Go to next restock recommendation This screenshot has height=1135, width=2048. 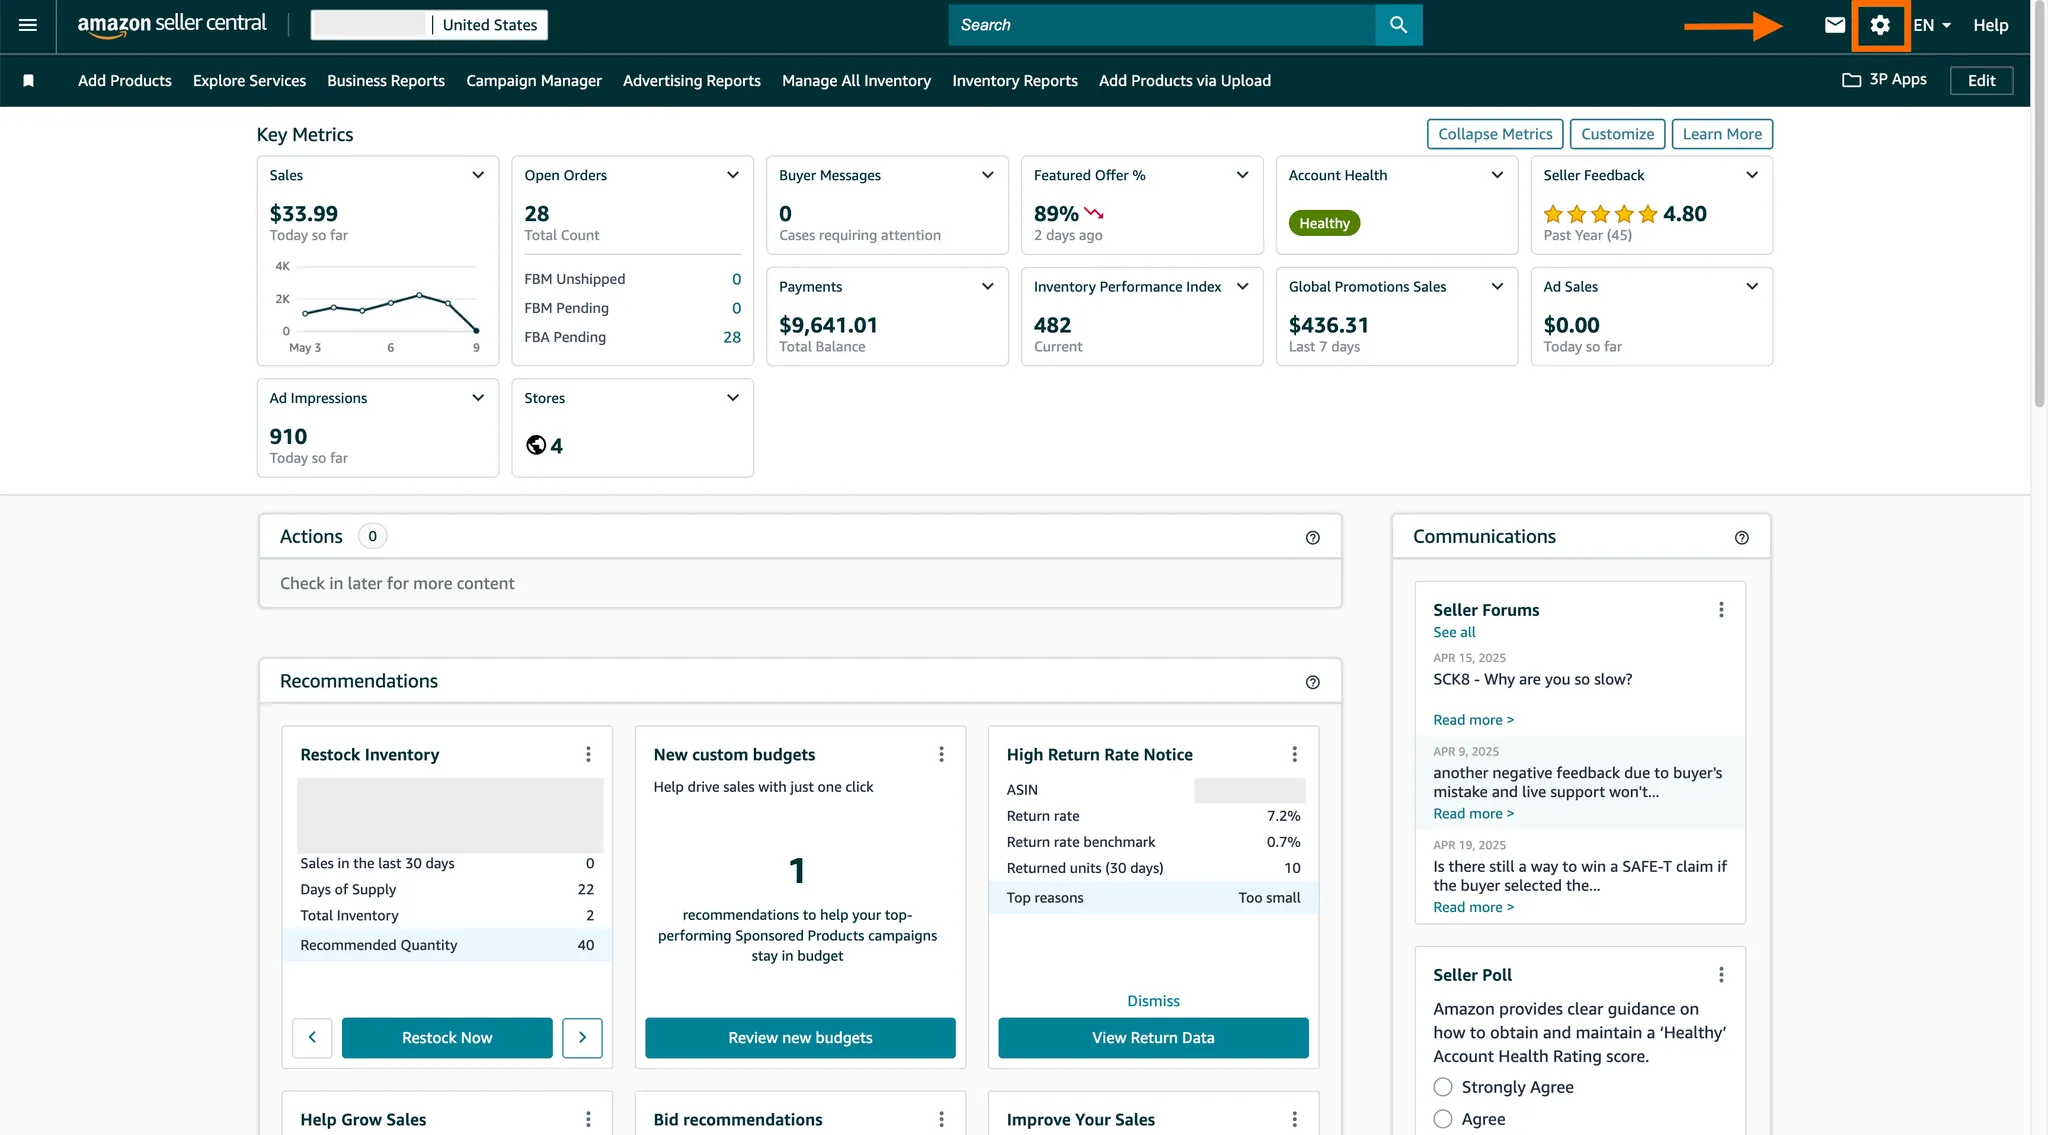[582, 1038]
